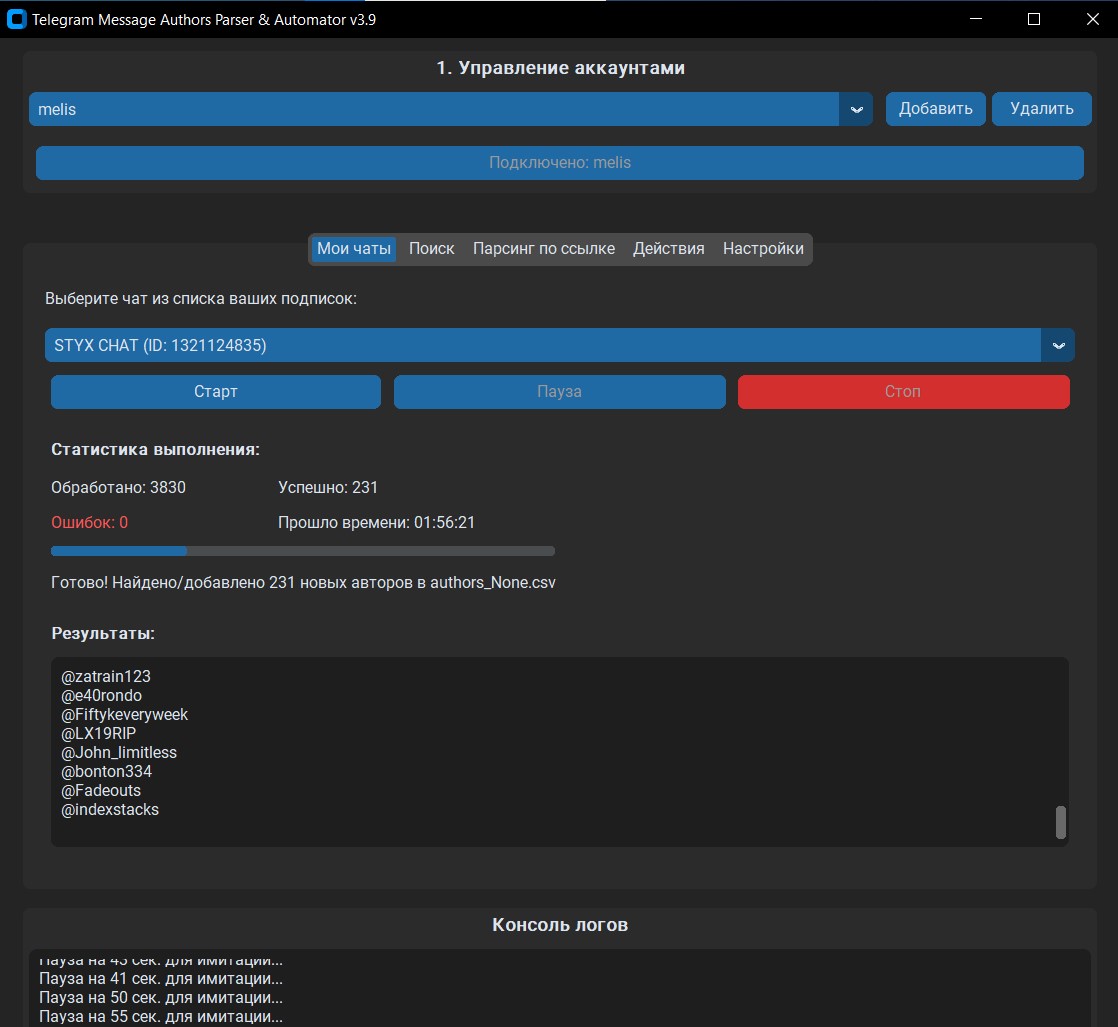The height and width of the screenshot is (1027, 1118).
Task: Switch to the Настройки tab
Action: pyautogui.click(x=763, y=249)
